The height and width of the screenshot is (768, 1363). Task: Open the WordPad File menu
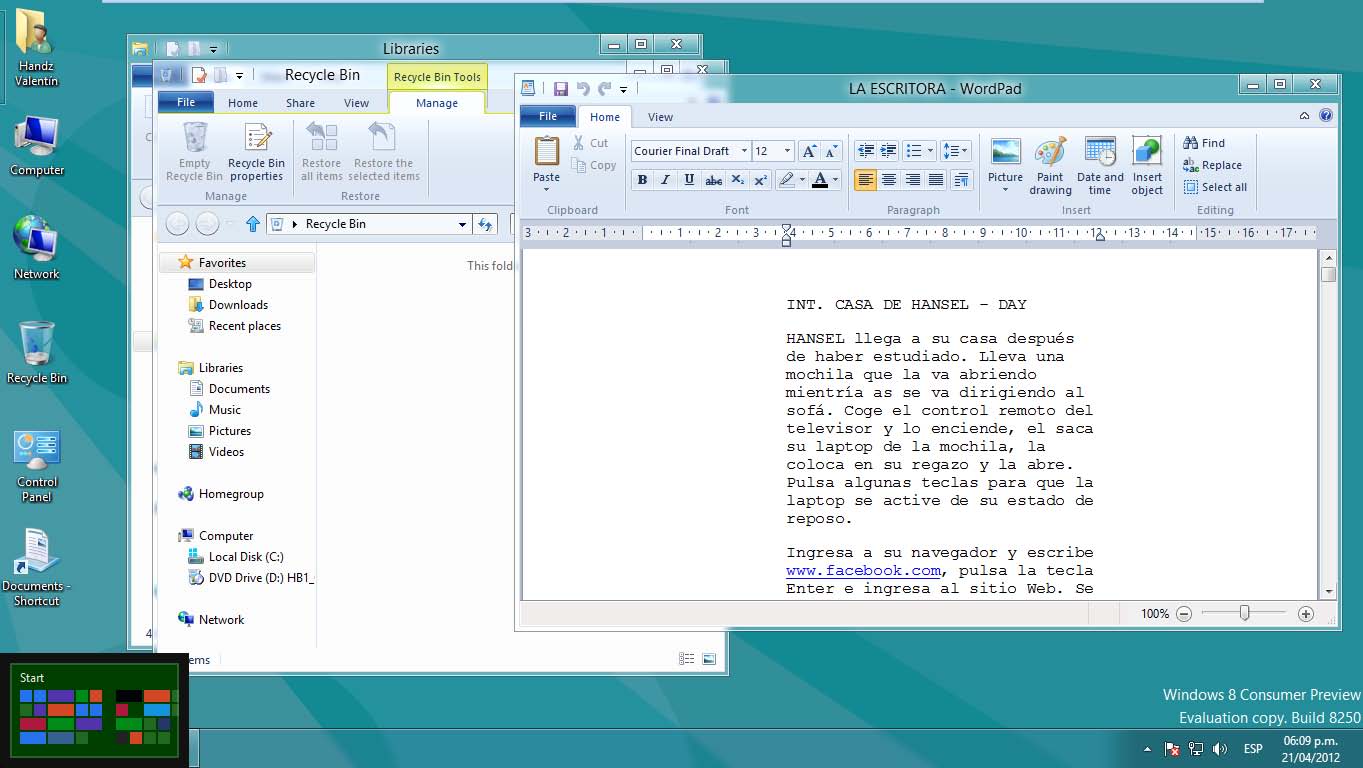click(x=548, y=116)
